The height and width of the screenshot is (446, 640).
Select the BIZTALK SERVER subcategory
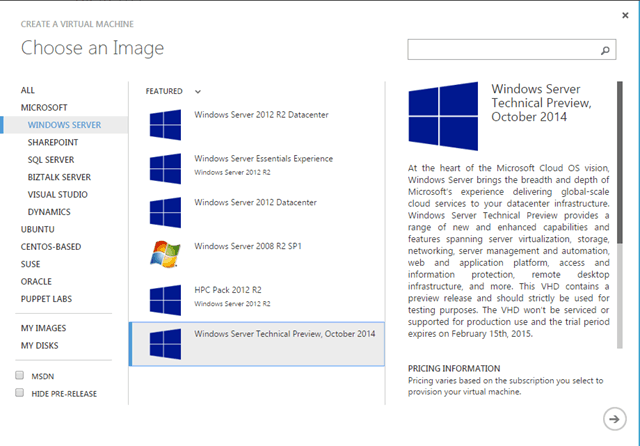pyautogui.click(x=59, y=178)
